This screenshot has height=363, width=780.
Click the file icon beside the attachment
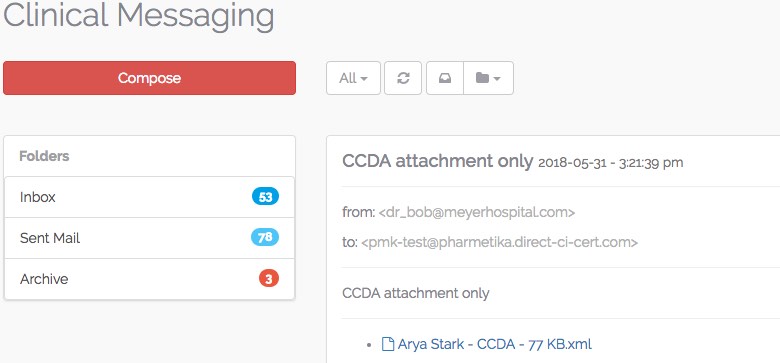388,344
